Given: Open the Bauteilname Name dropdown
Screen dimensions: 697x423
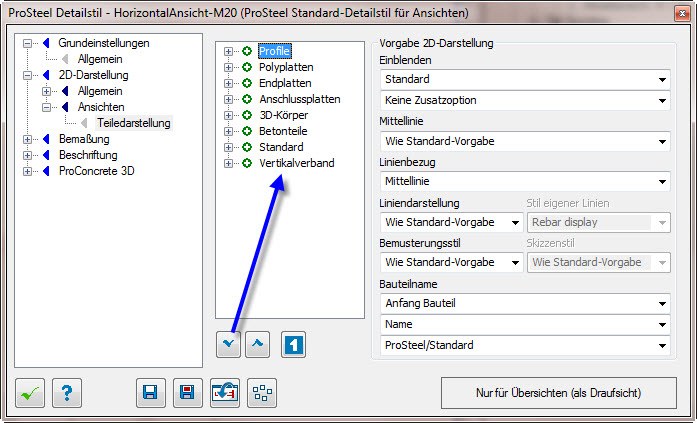Looking at the screenshot, I should click(525, 324).
